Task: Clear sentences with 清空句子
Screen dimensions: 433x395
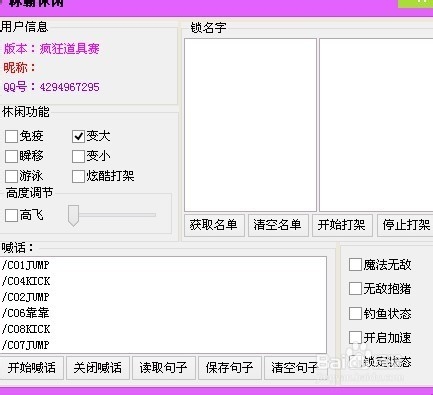Action: point(295,368)
